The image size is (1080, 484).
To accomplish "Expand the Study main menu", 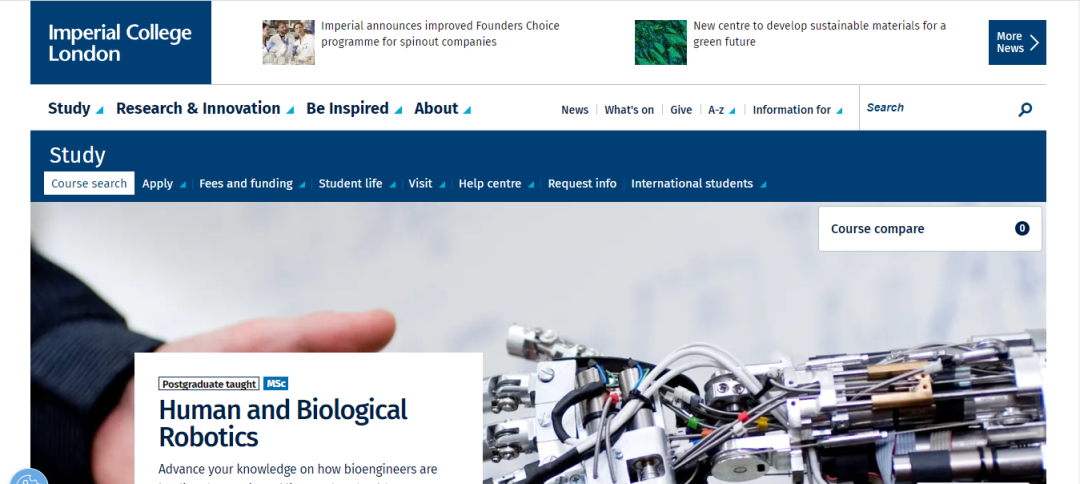I will point(76,108).
